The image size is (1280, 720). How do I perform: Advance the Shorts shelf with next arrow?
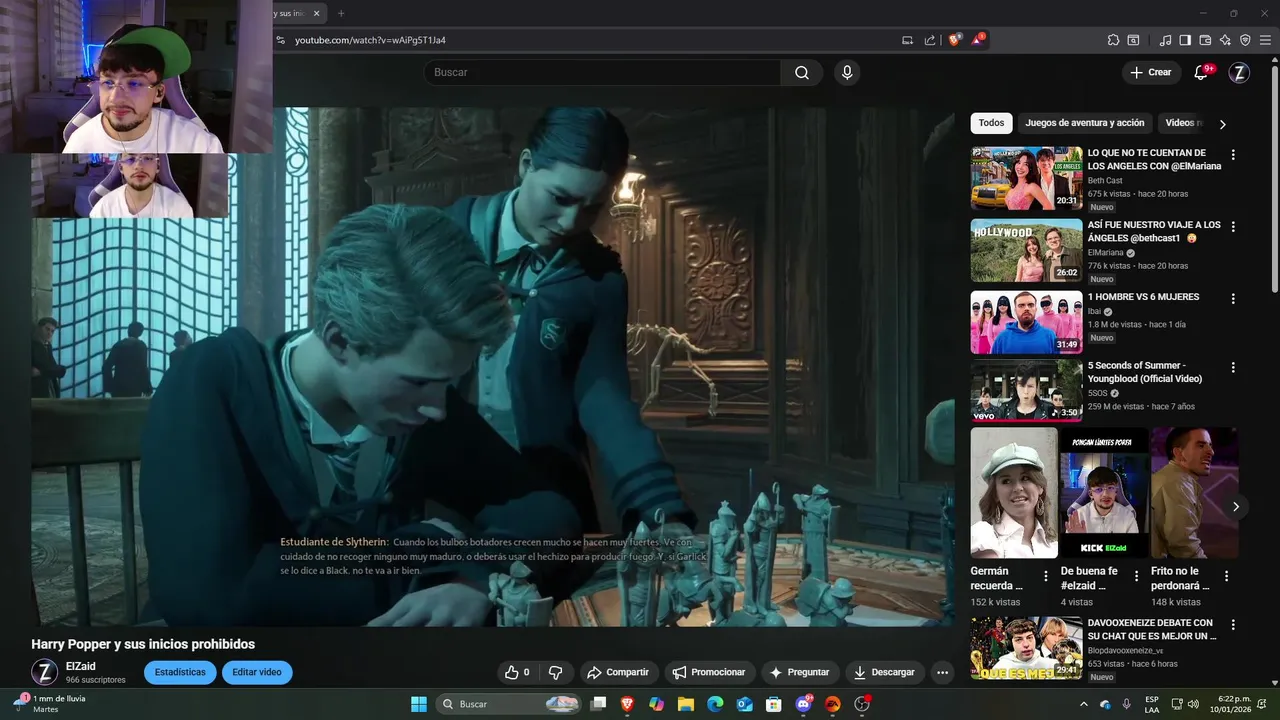pyautogui.click(x=1235, y=506)
